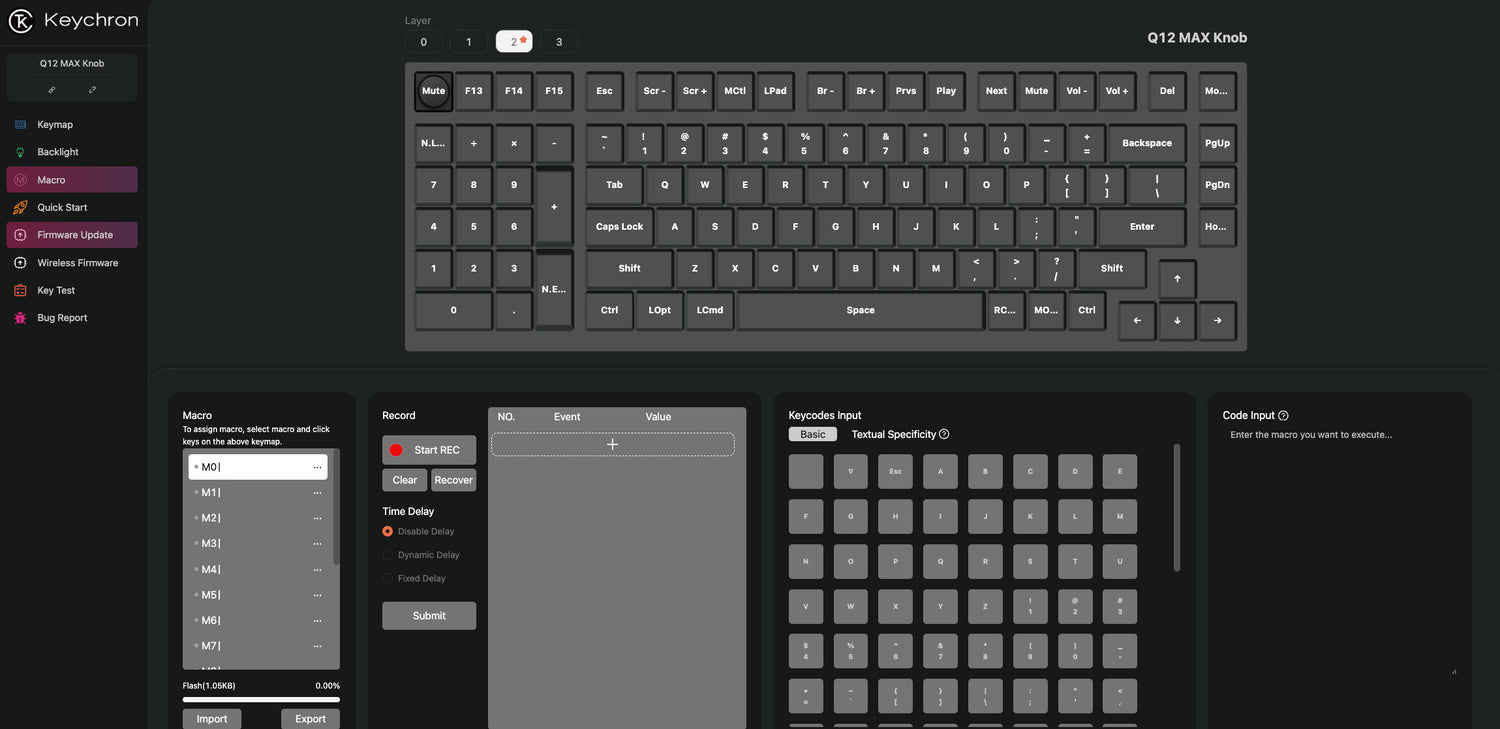
Task: Click the Wireless Firmware chip icon
Action: click(20, 263)
